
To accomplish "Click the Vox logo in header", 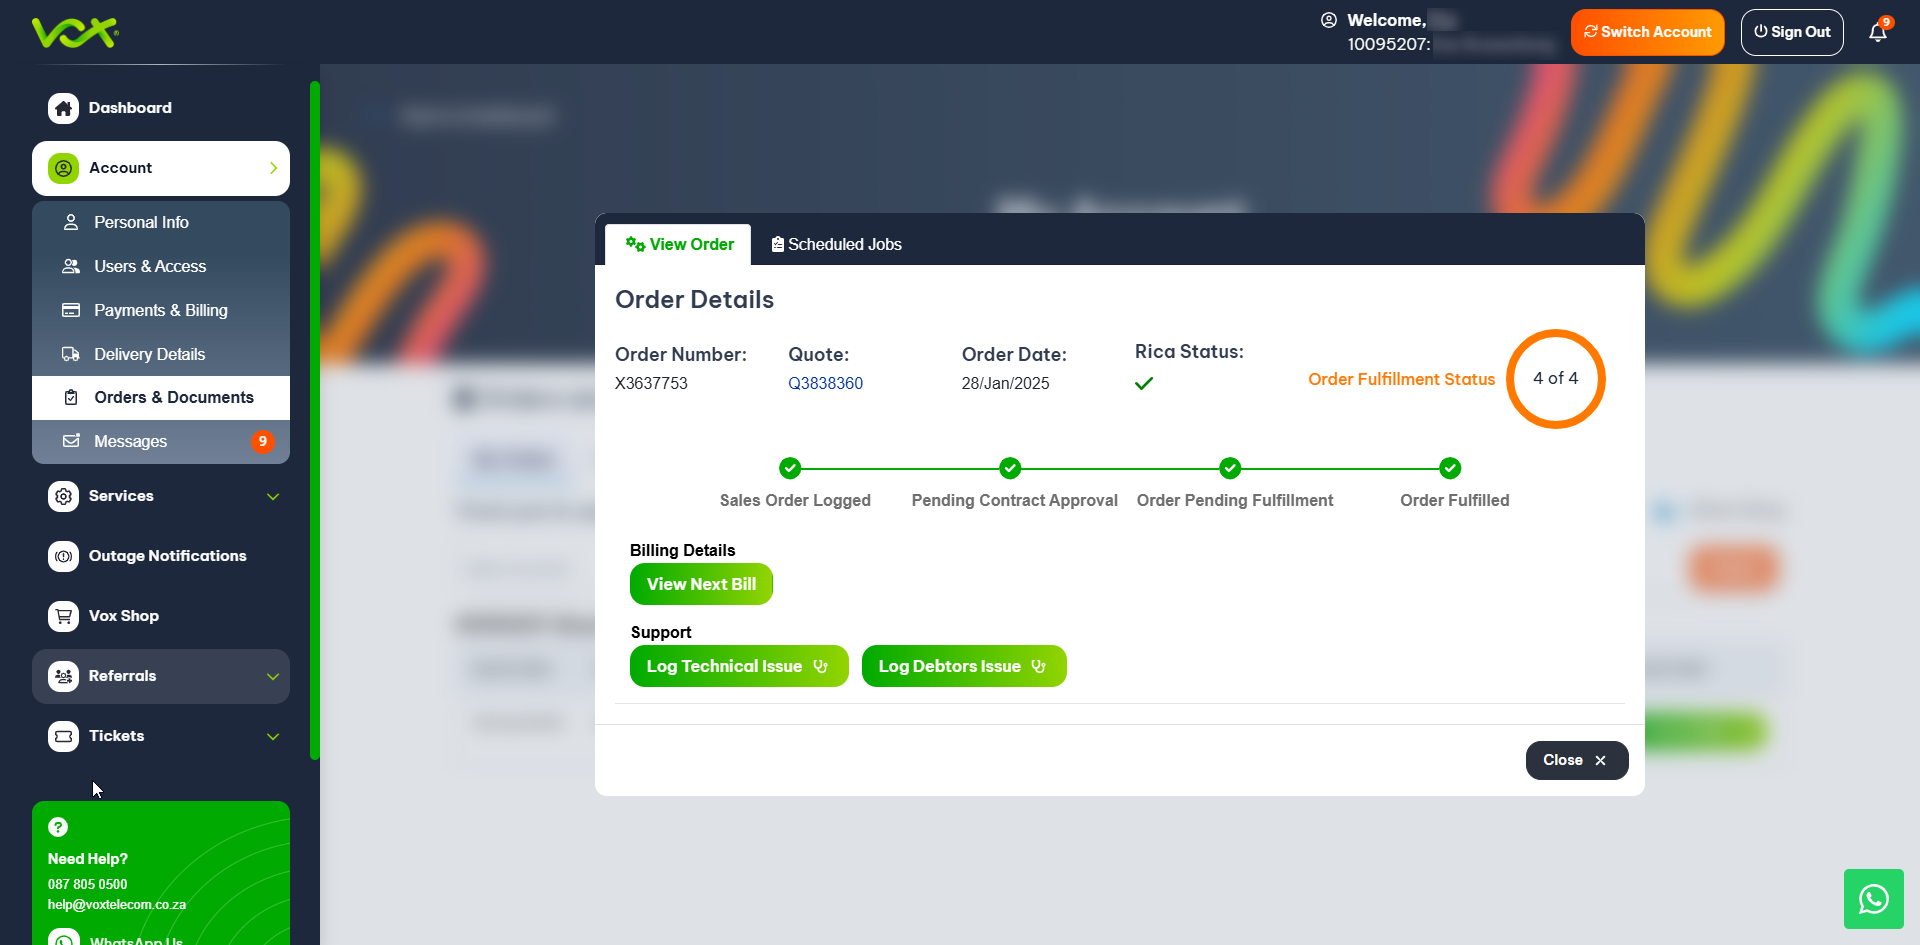I will pyautogui.click(x=75, y=32).
